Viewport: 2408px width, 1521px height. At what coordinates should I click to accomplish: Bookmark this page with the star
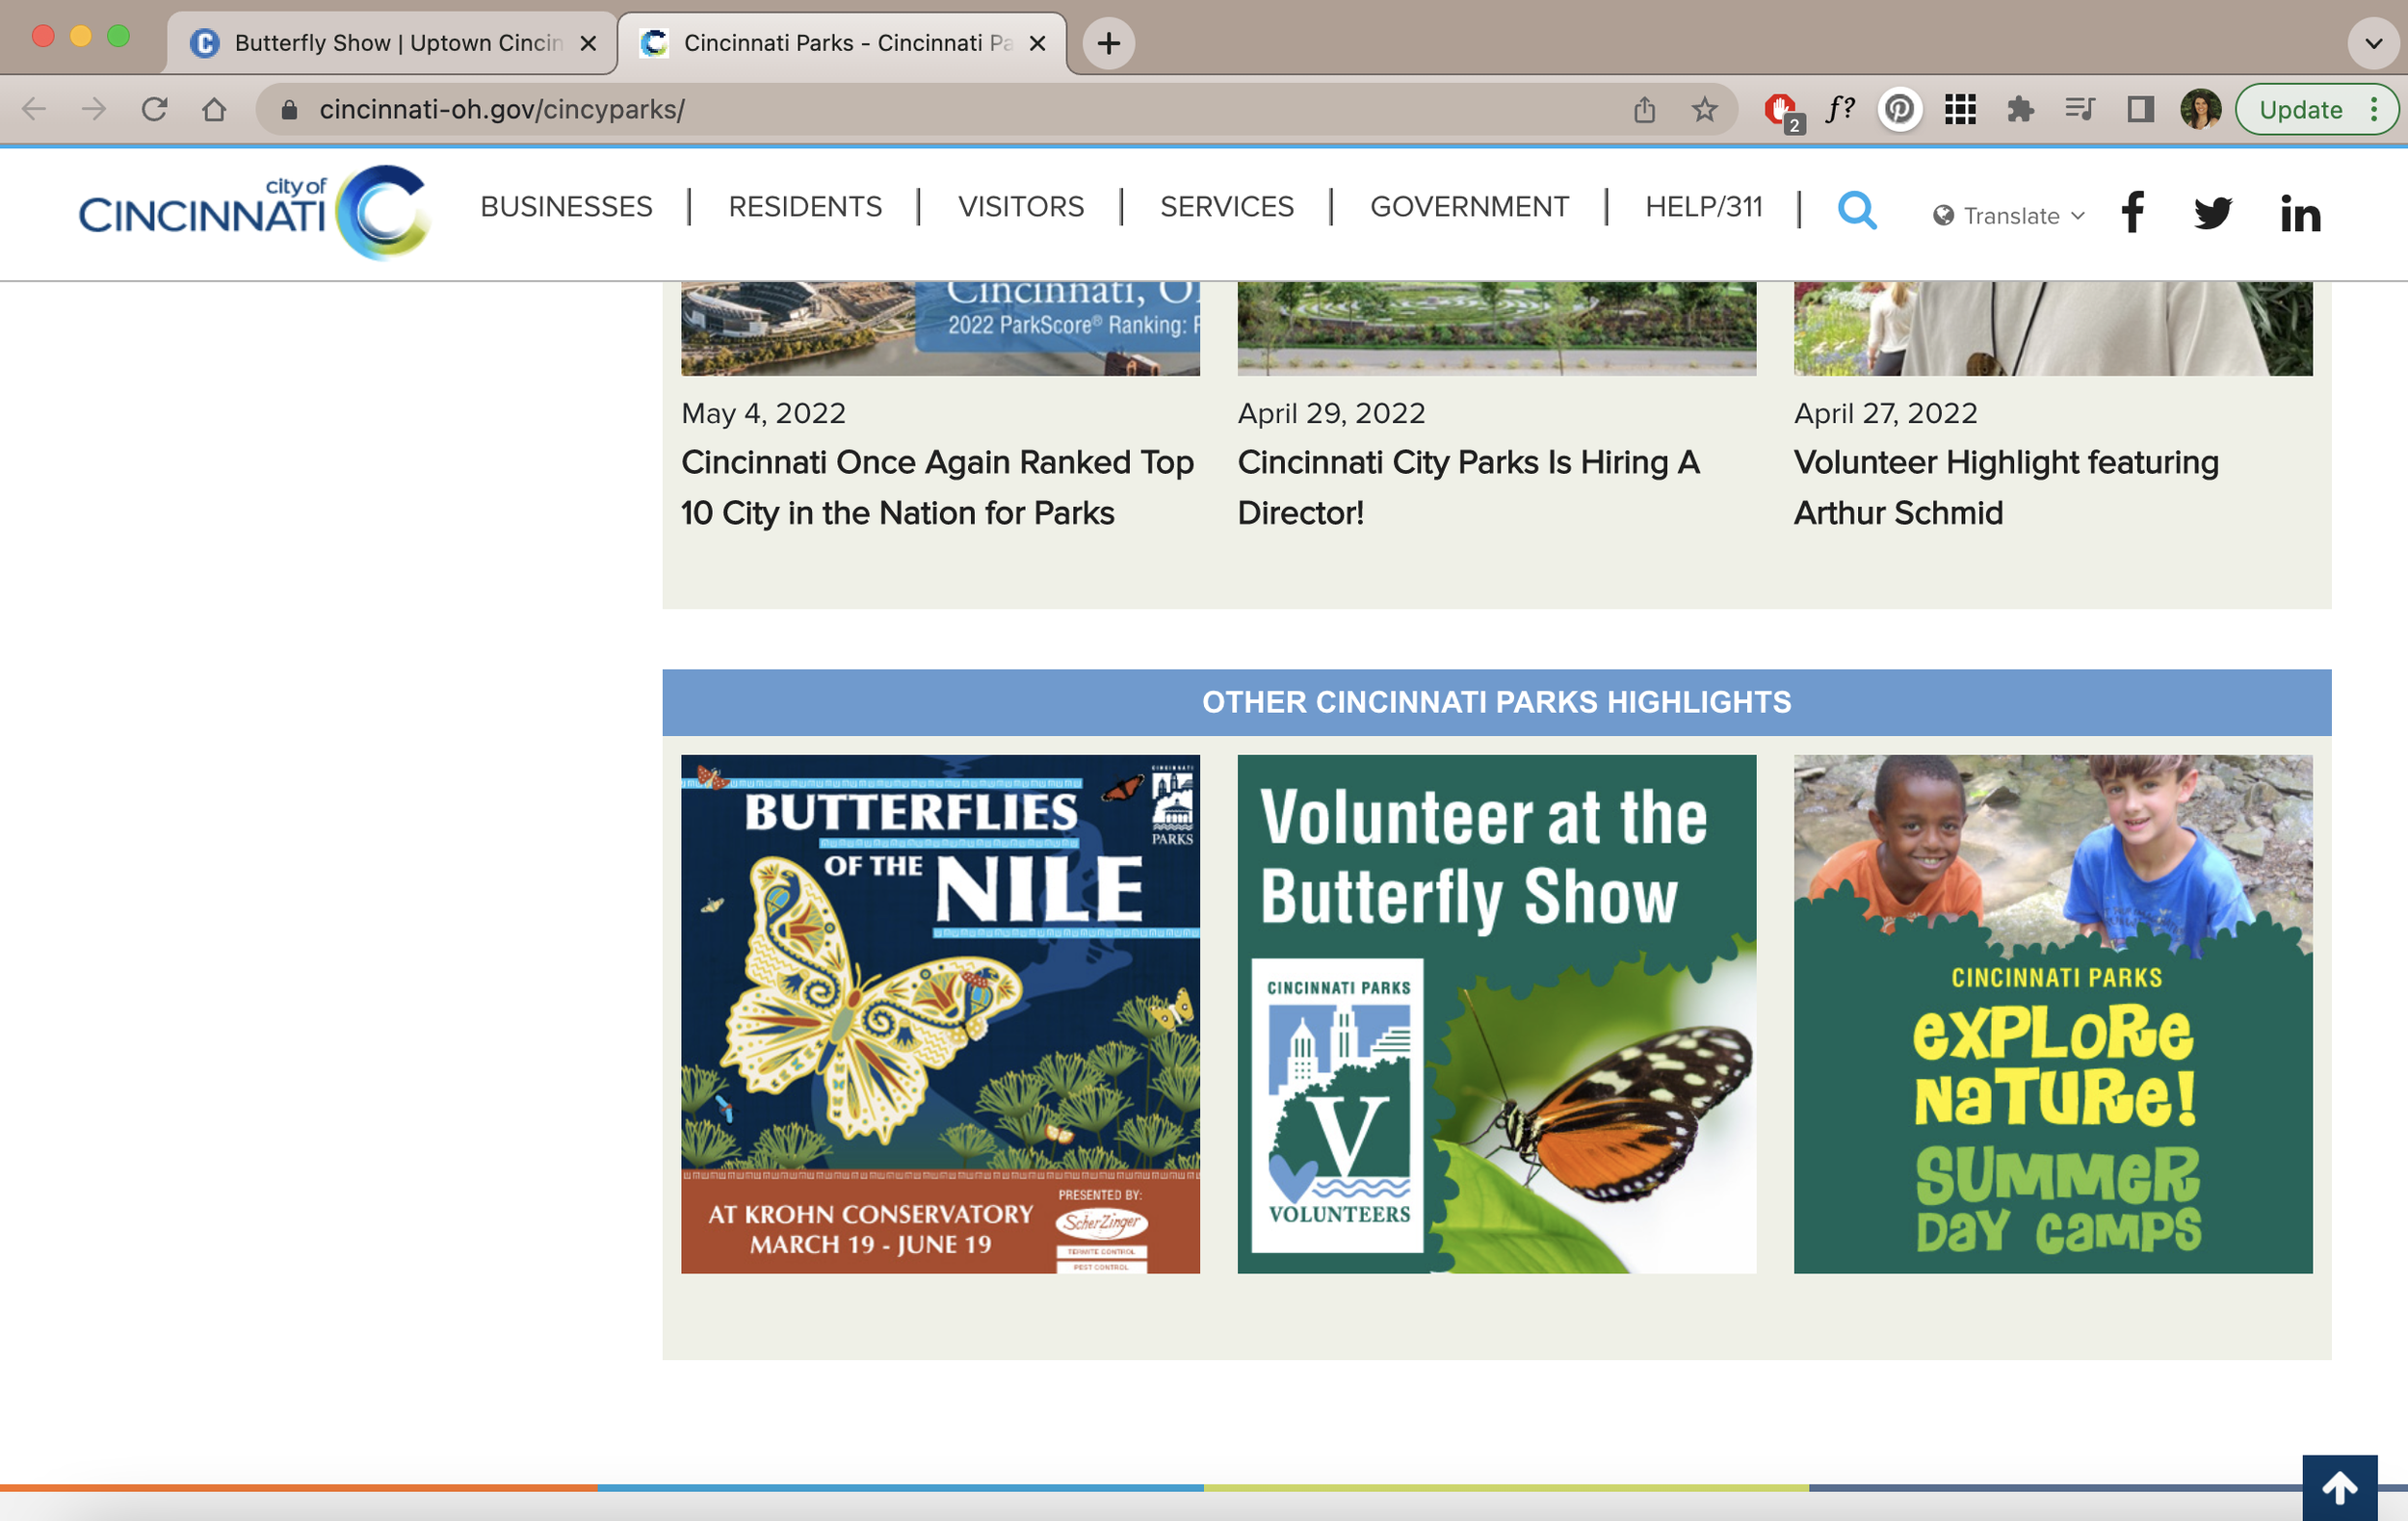(1705, 109)
